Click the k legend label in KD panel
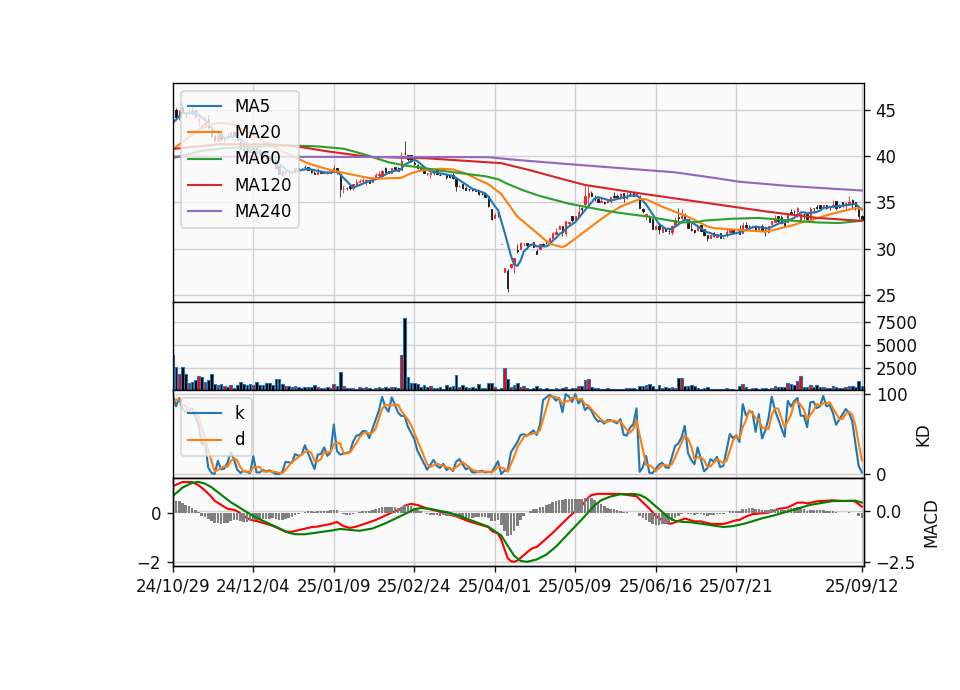The image size is (960, 690). [x=239, y=413]
